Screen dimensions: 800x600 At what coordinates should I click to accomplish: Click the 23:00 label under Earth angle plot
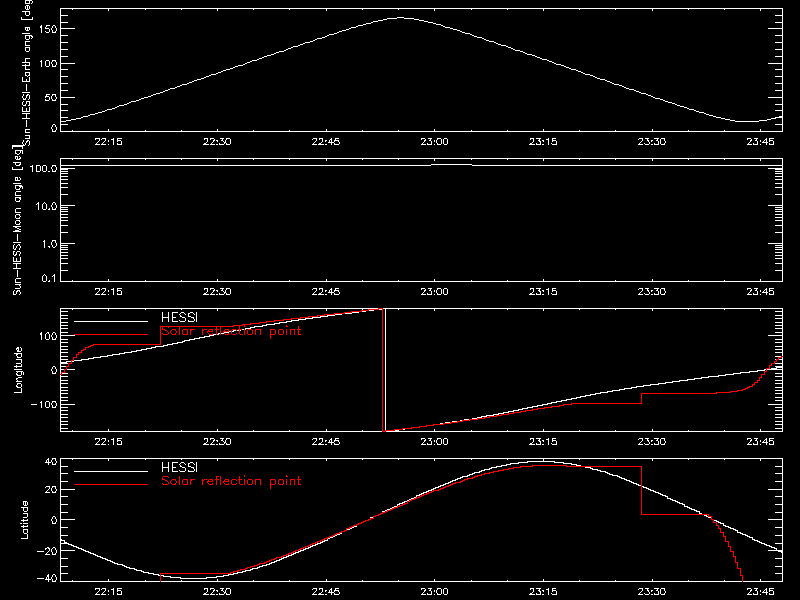pos(434,142)
